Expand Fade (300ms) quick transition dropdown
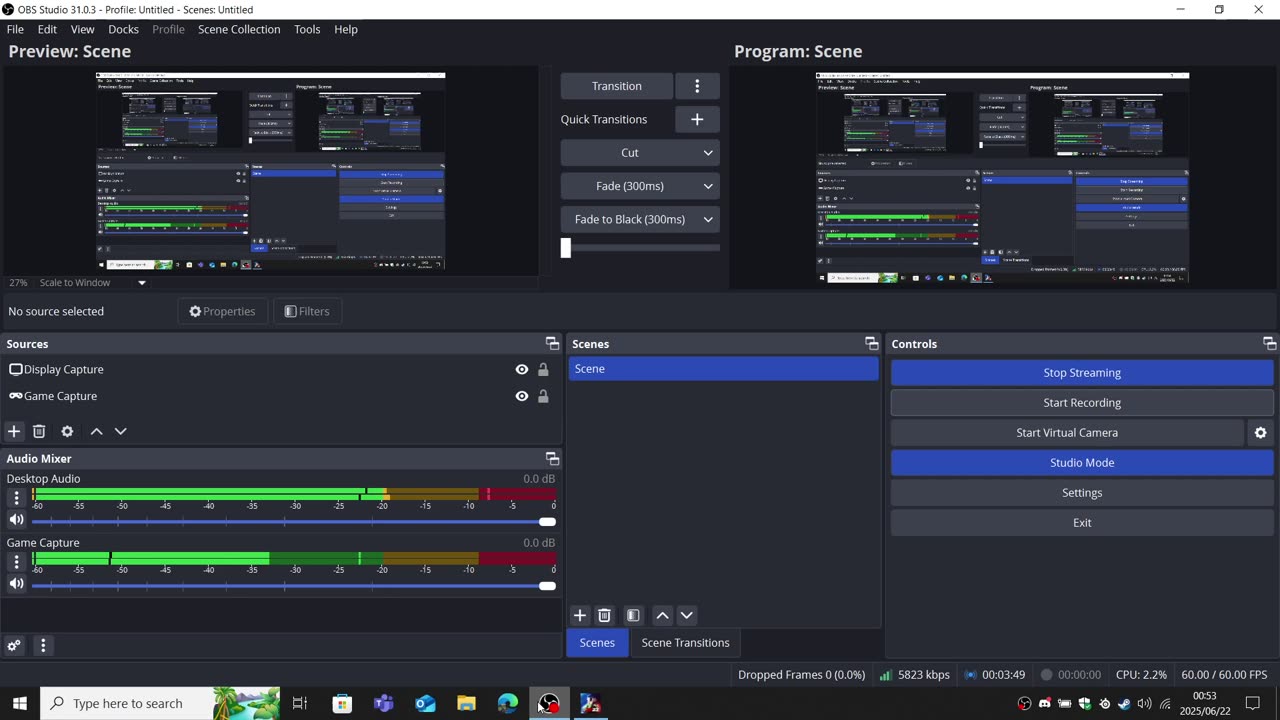This screenshot has width=1280, height=720. point(640,186)
